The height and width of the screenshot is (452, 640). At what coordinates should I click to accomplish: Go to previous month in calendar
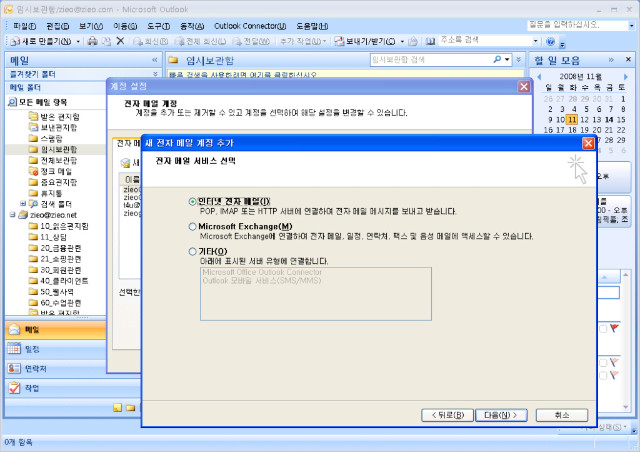539,76
